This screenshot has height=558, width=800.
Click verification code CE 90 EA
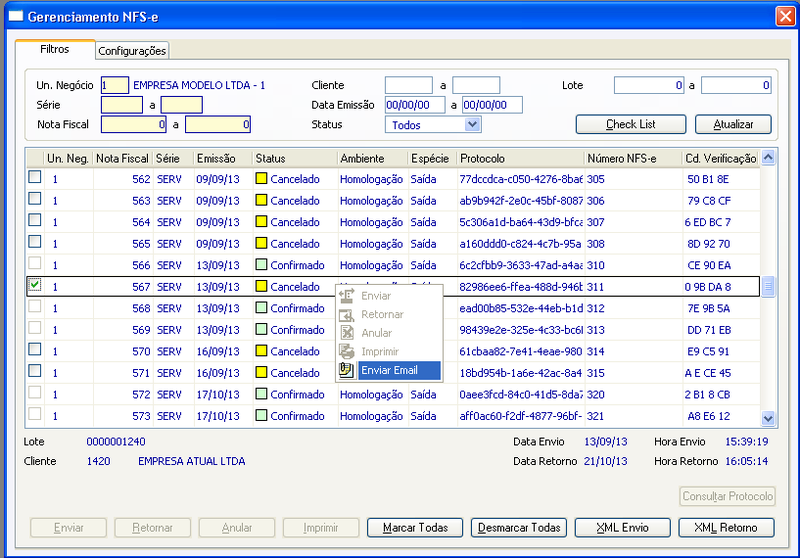[709, 265]
